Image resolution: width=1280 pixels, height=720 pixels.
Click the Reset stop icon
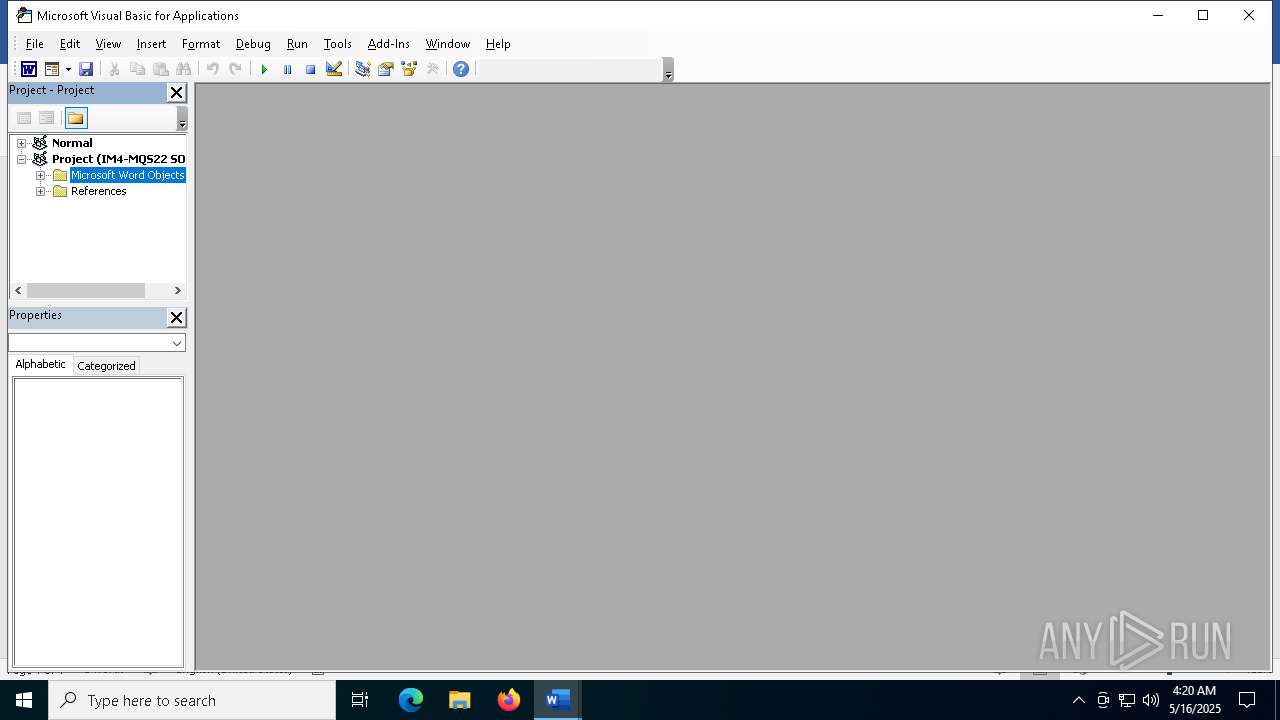pos(310,69)
